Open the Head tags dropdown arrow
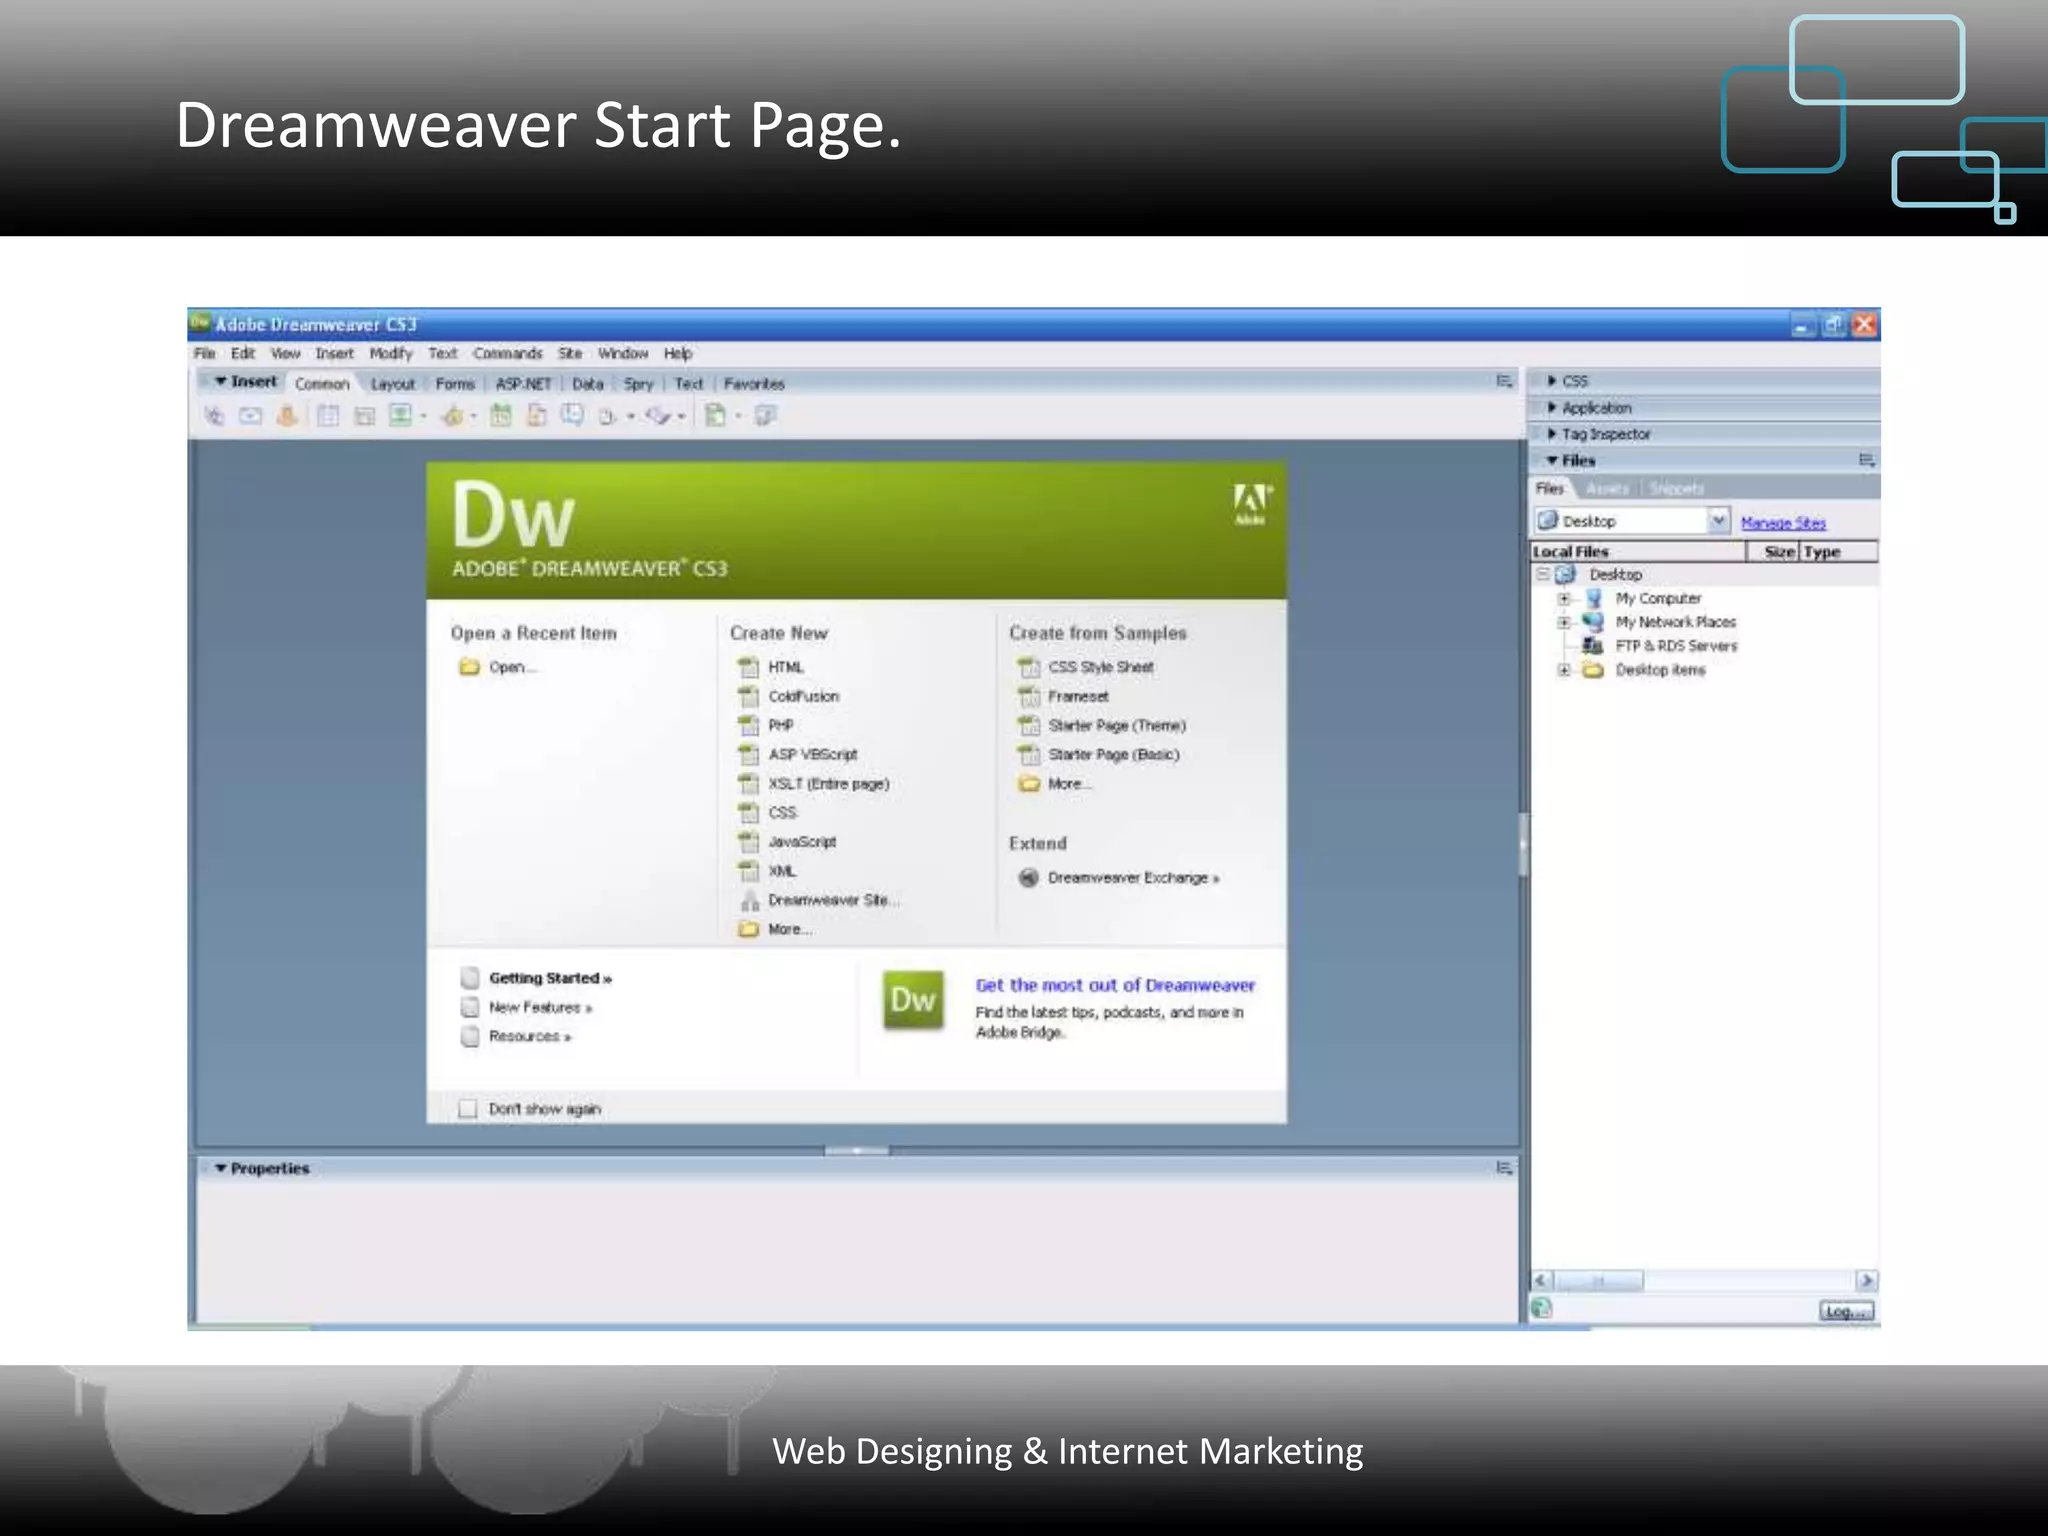The width and height of the screenshot is (2048, 1536). pos(631,416)
